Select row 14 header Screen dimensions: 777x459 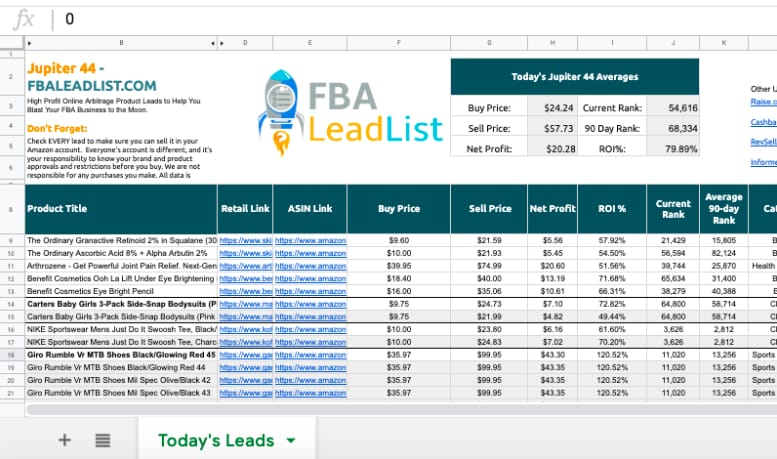pos(11,303)
